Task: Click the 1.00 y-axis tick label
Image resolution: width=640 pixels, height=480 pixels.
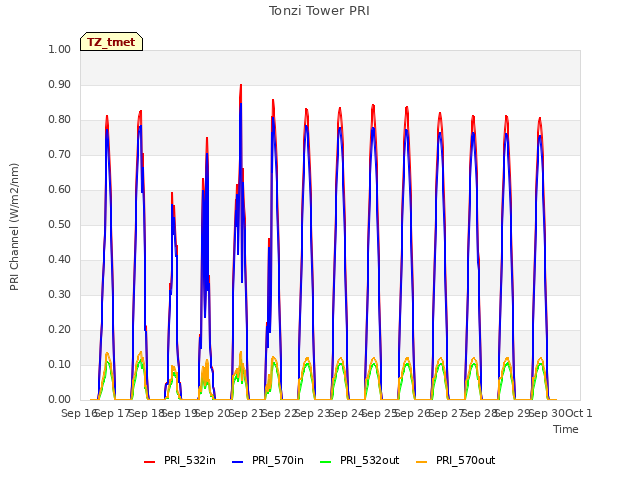Action: coord(60,49)
